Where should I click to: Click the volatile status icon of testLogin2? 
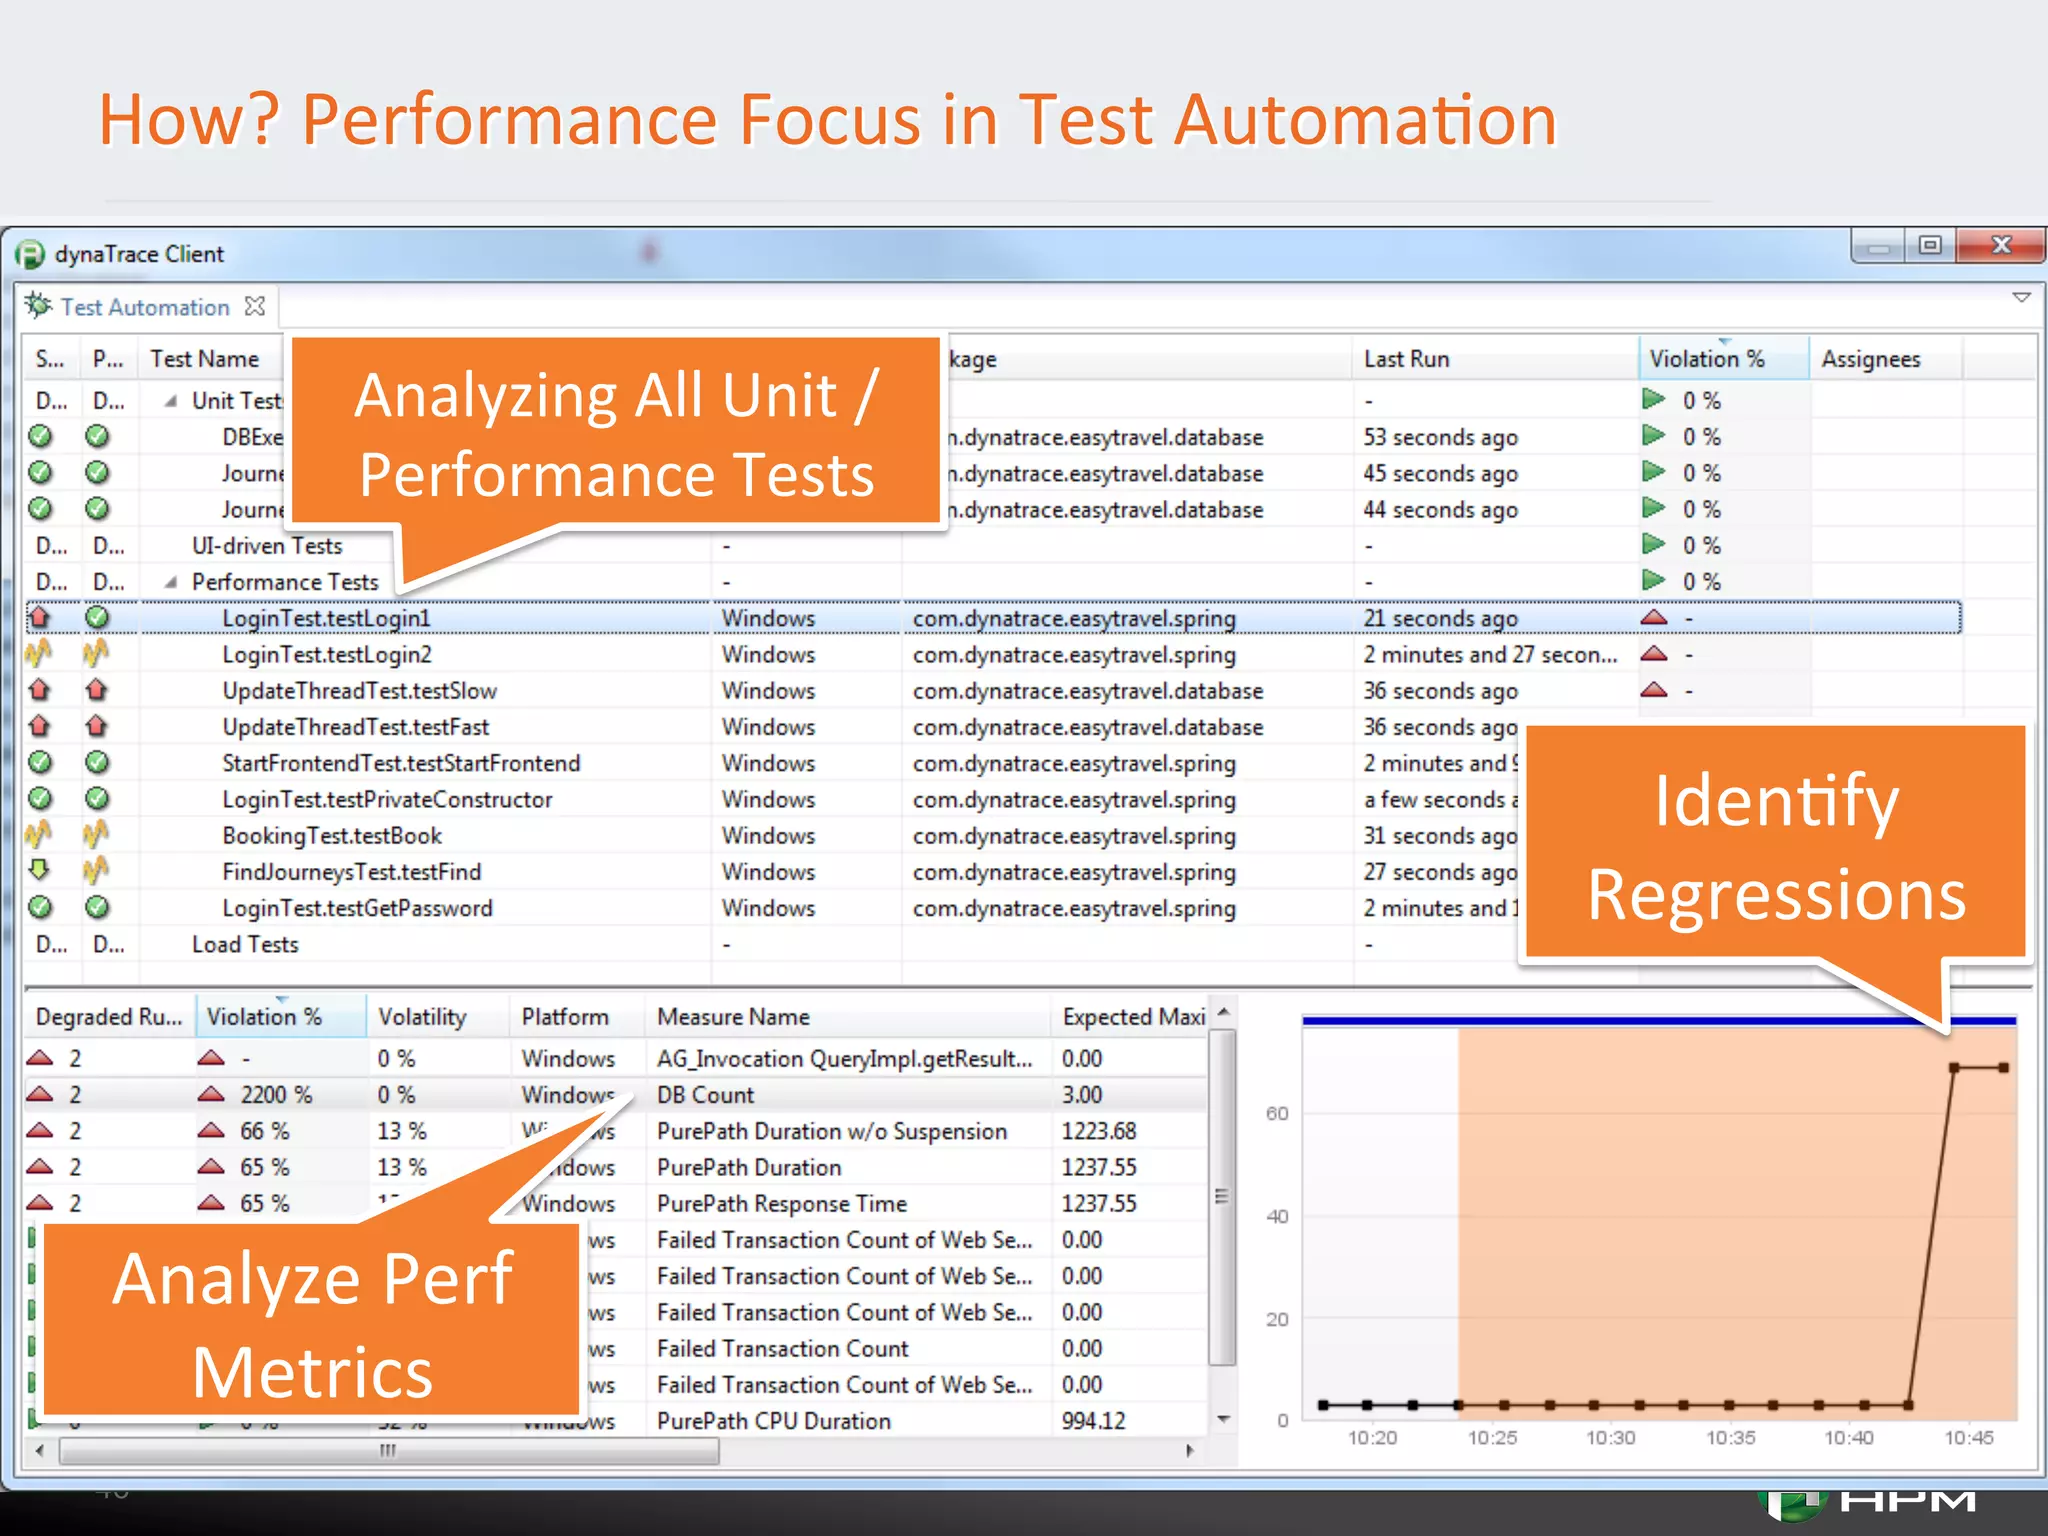click(39, 654)
